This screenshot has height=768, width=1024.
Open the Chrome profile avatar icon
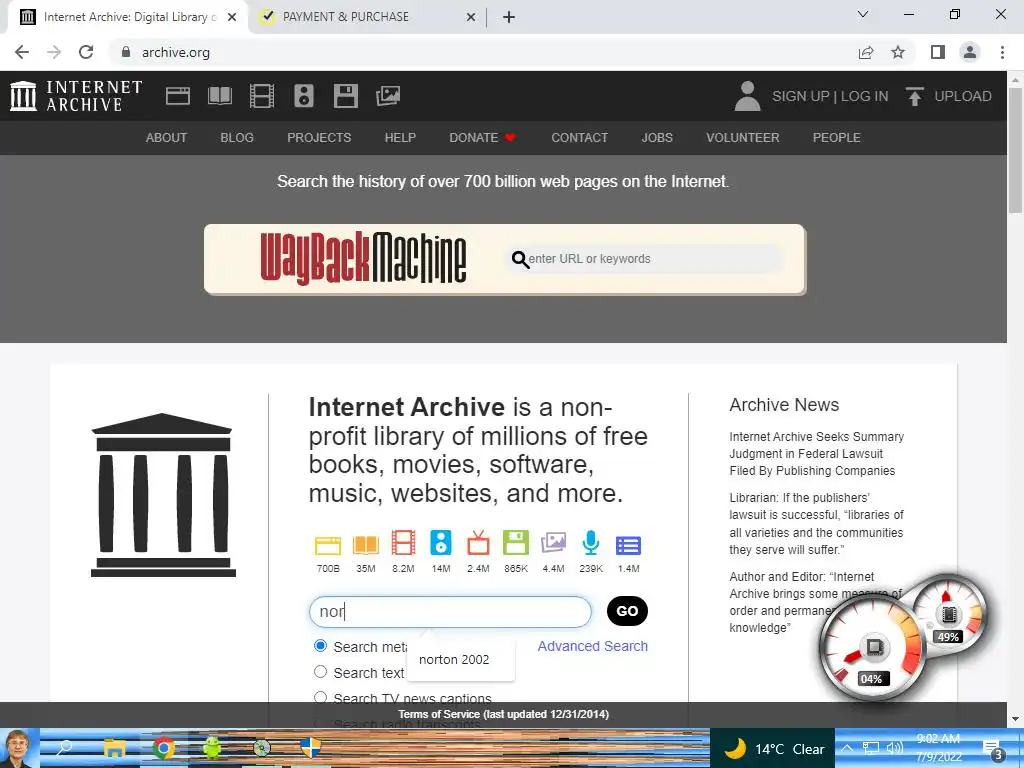click(970, 52)
